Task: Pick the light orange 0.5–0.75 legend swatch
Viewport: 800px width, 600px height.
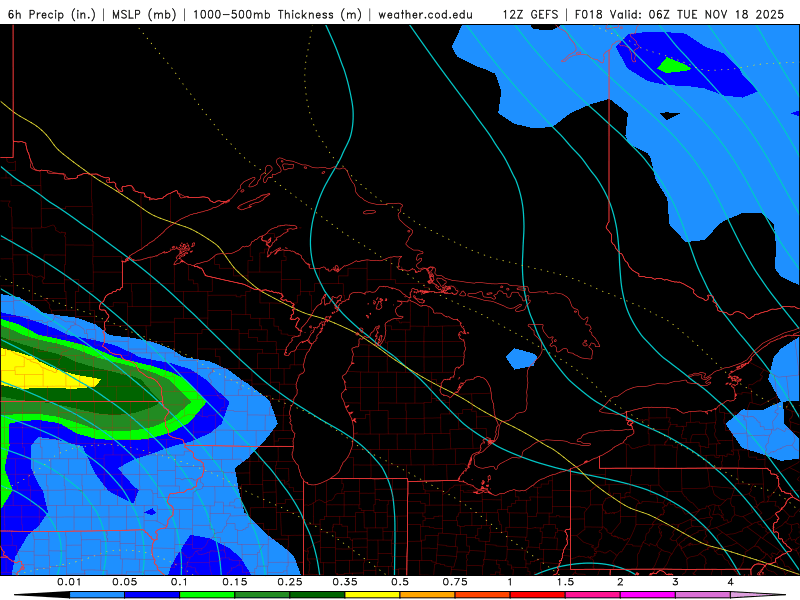Action: pos(428,595)
